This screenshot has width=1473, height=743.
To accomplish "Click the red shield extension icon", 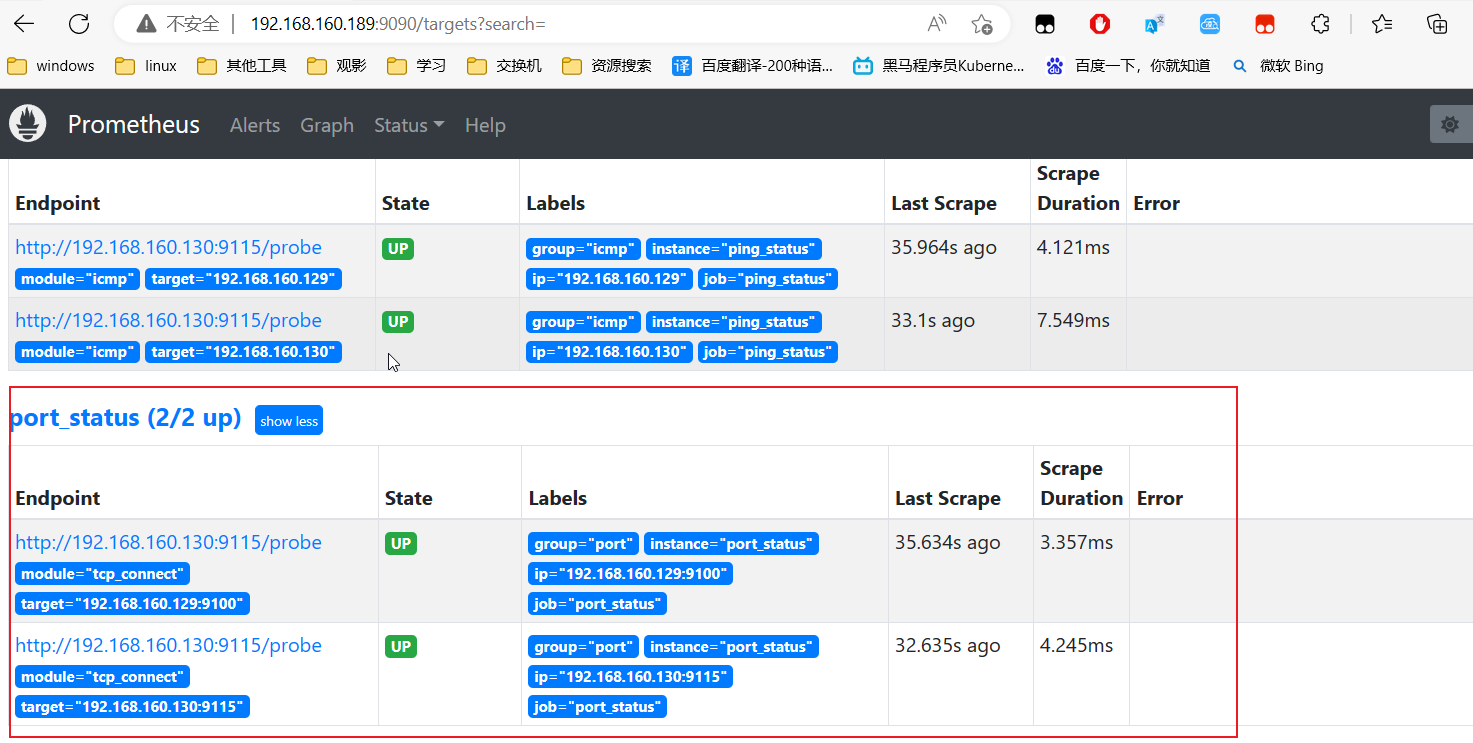I will (x=1100, y=24).
